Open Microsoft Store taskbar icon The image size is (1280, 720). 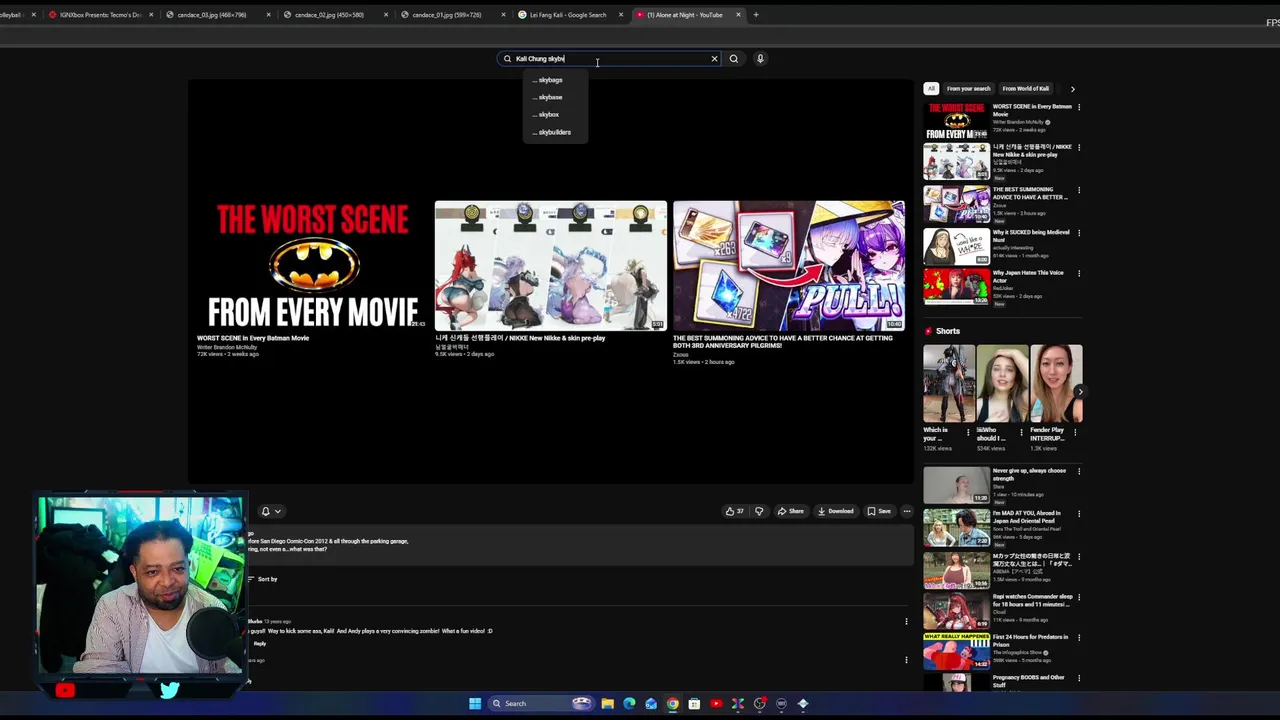(x=694, y=703)
